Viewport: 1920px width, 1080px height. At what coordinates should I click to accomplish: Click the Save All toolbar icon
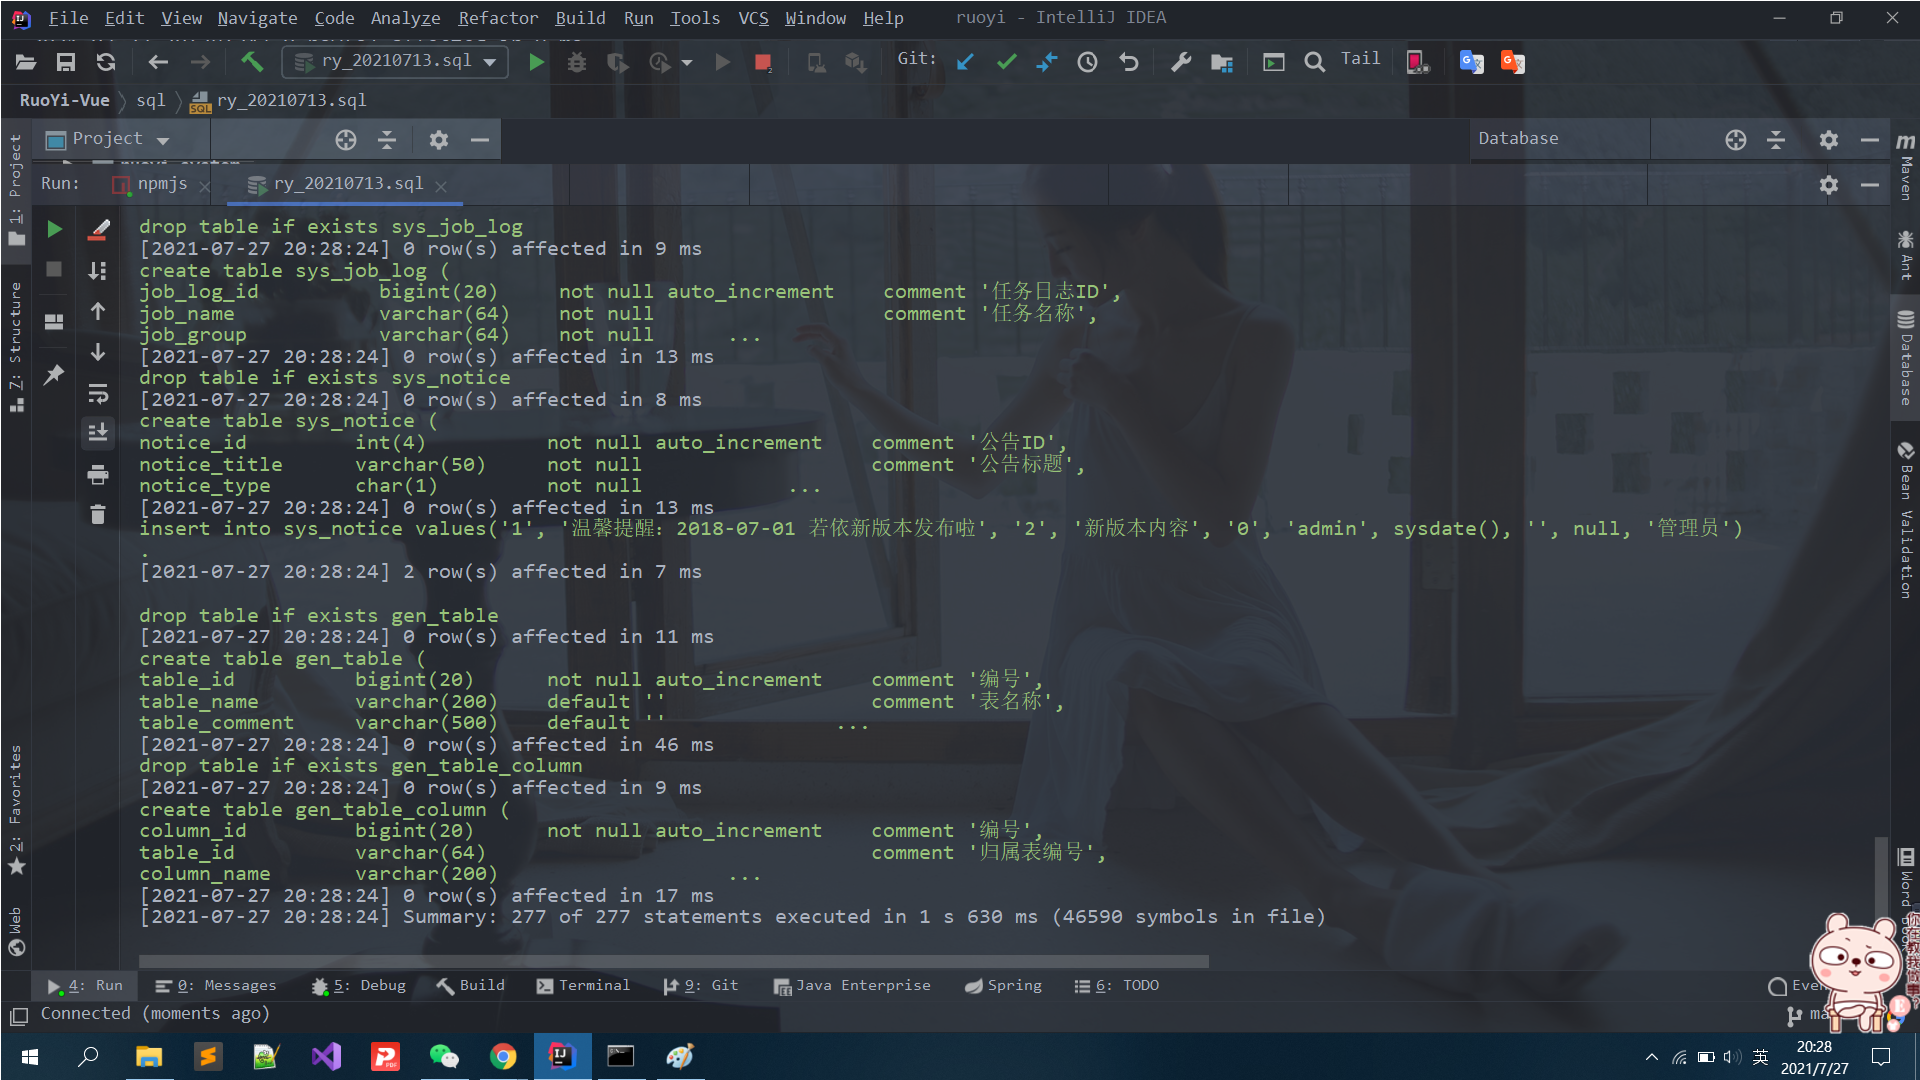[66, 62]
